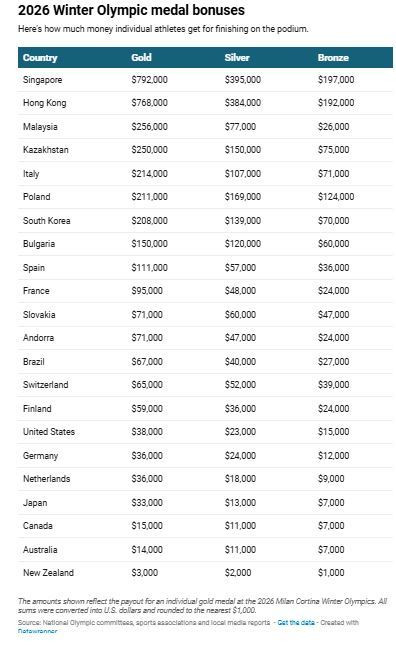
Task: Click Kazakhstan's silver amount $150,000
Action: (x=242, y=150)
